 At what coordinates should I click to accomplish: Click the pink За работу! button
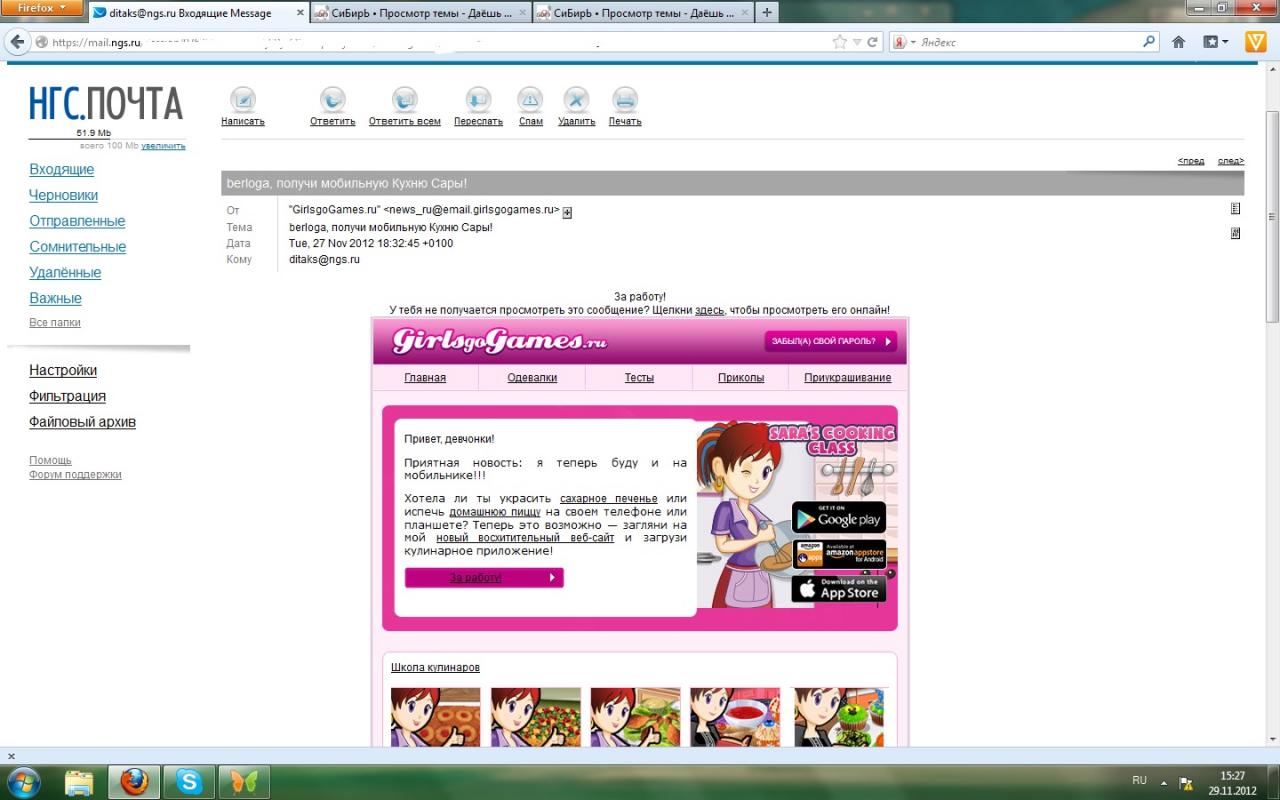point(484,578)
